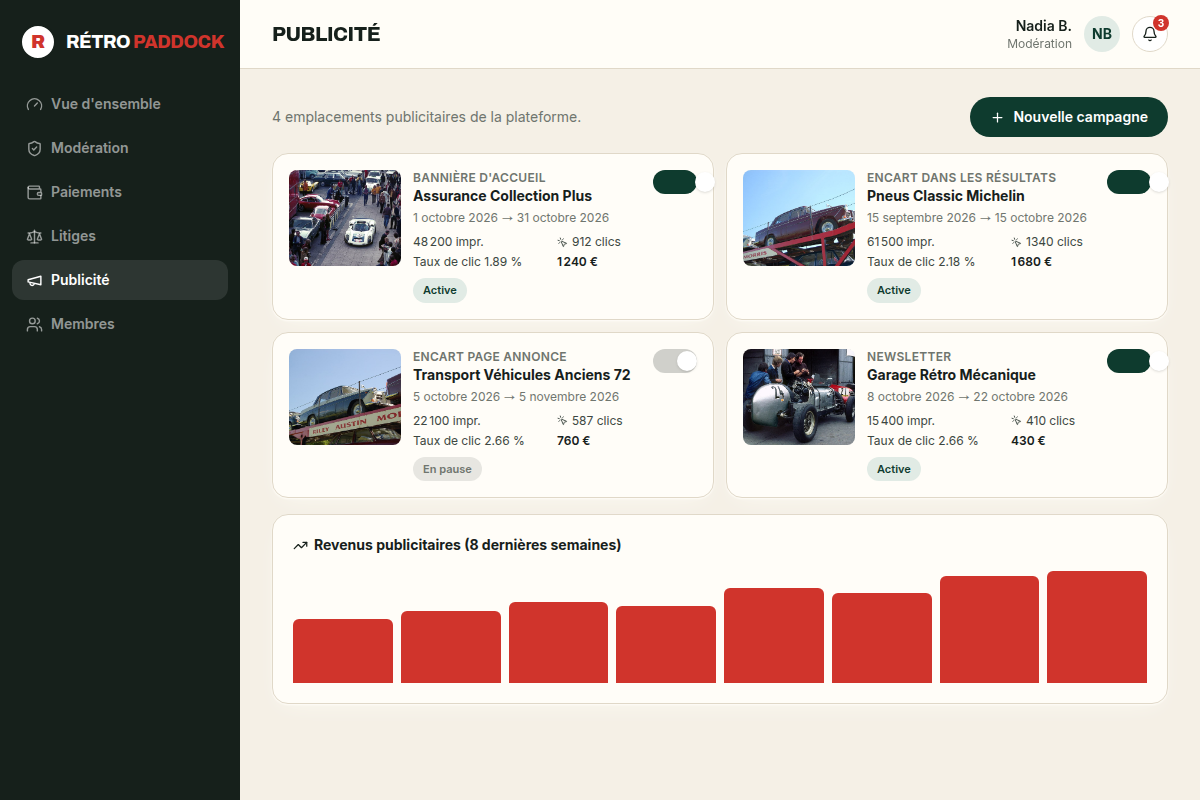Enable the Transport Véhicules Anciens 72 toggle
The width and height of the screenshot is (1200, 800).
[675, 361]
